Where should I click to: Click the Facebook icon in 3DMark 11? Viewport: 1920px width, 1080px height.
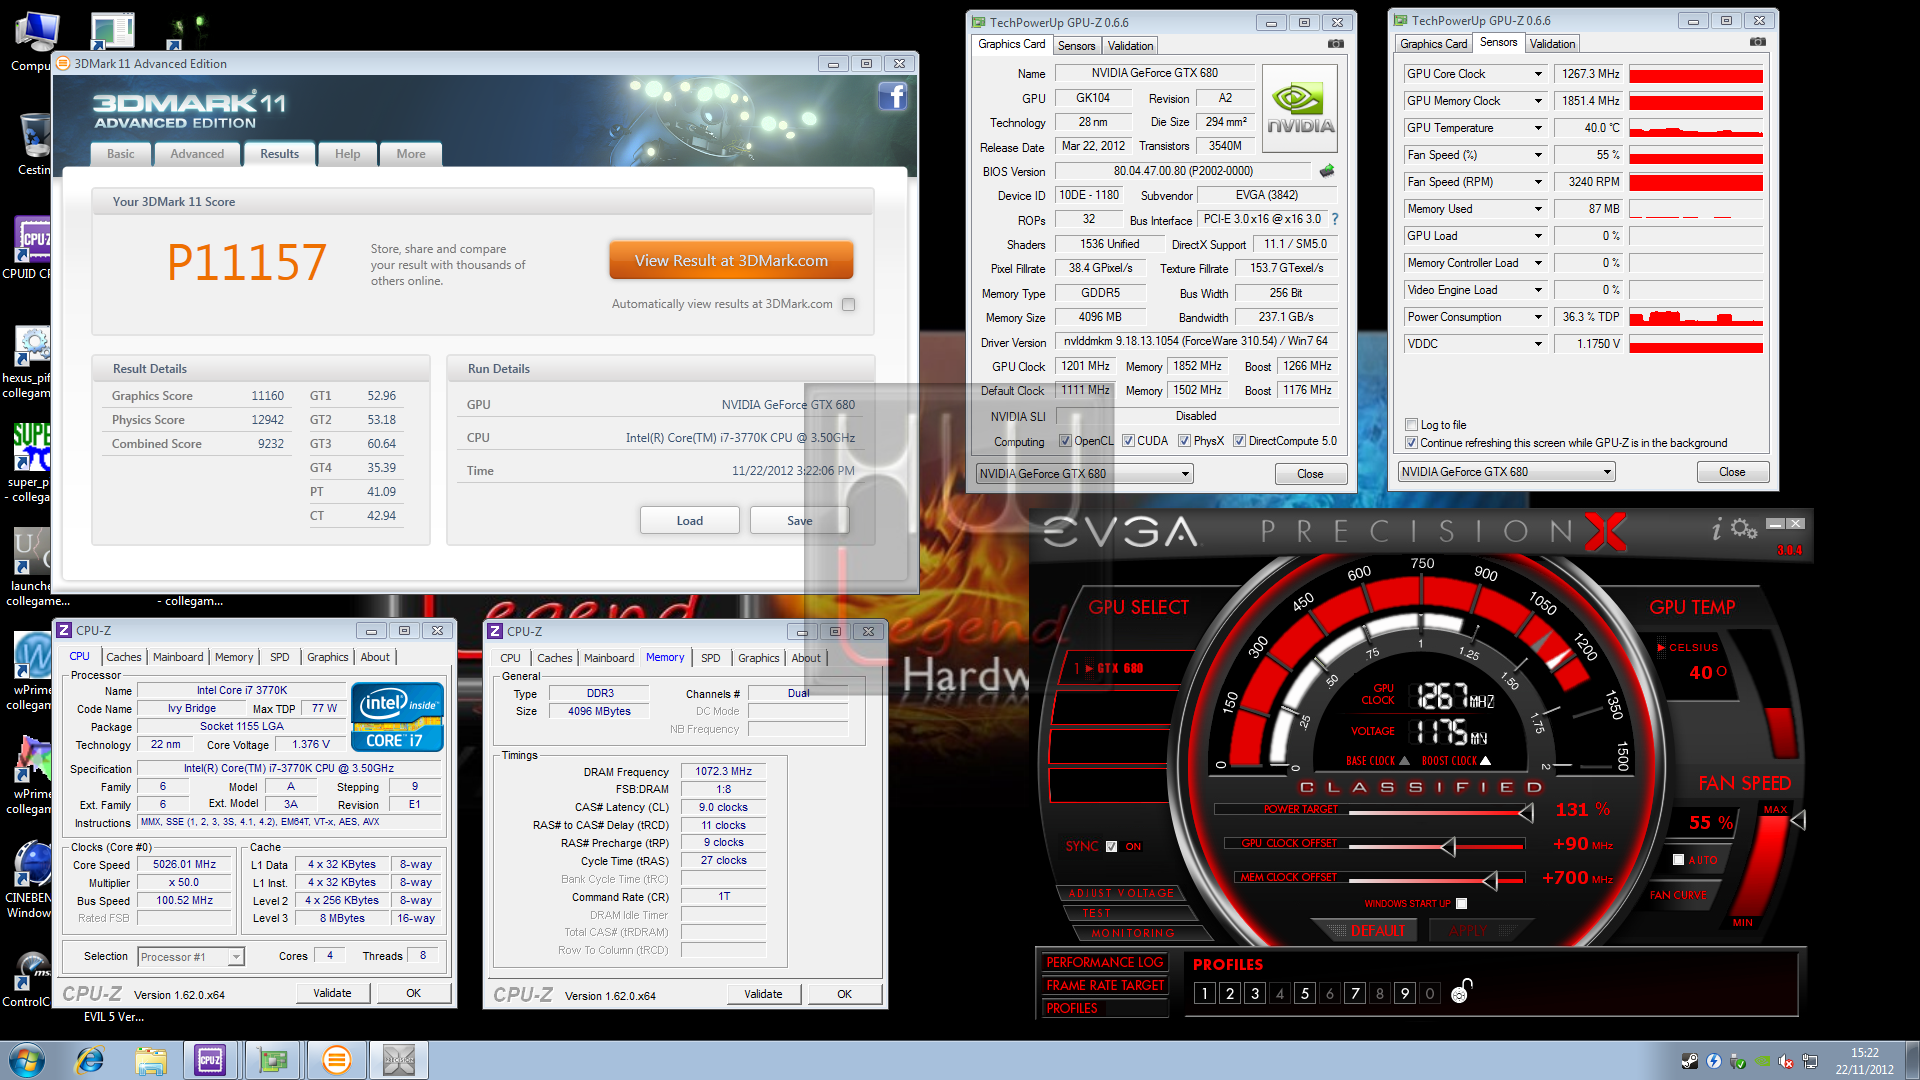point(892,96)
